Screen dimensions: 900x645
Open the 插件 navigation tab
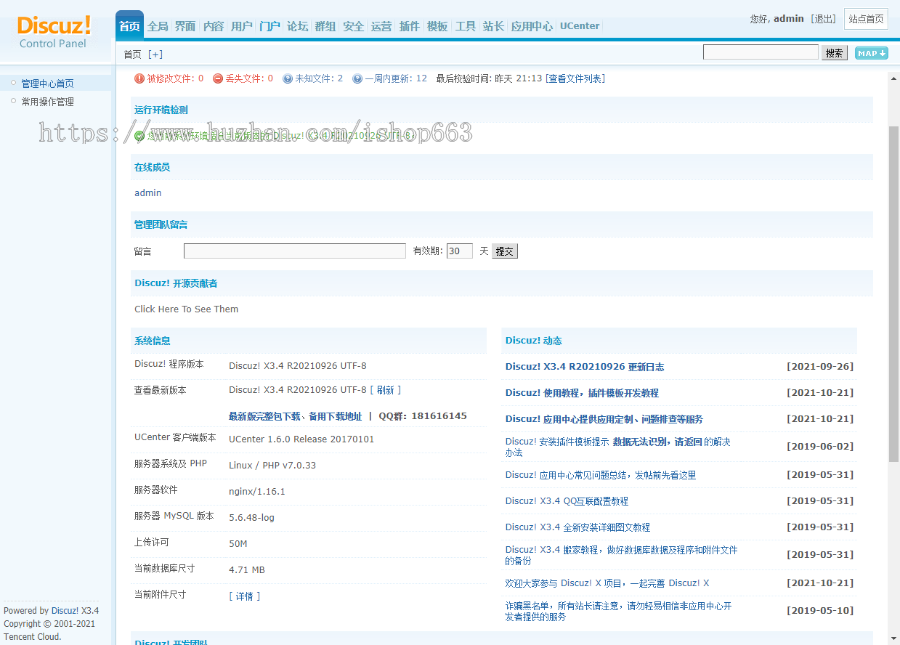pos(409,26)
